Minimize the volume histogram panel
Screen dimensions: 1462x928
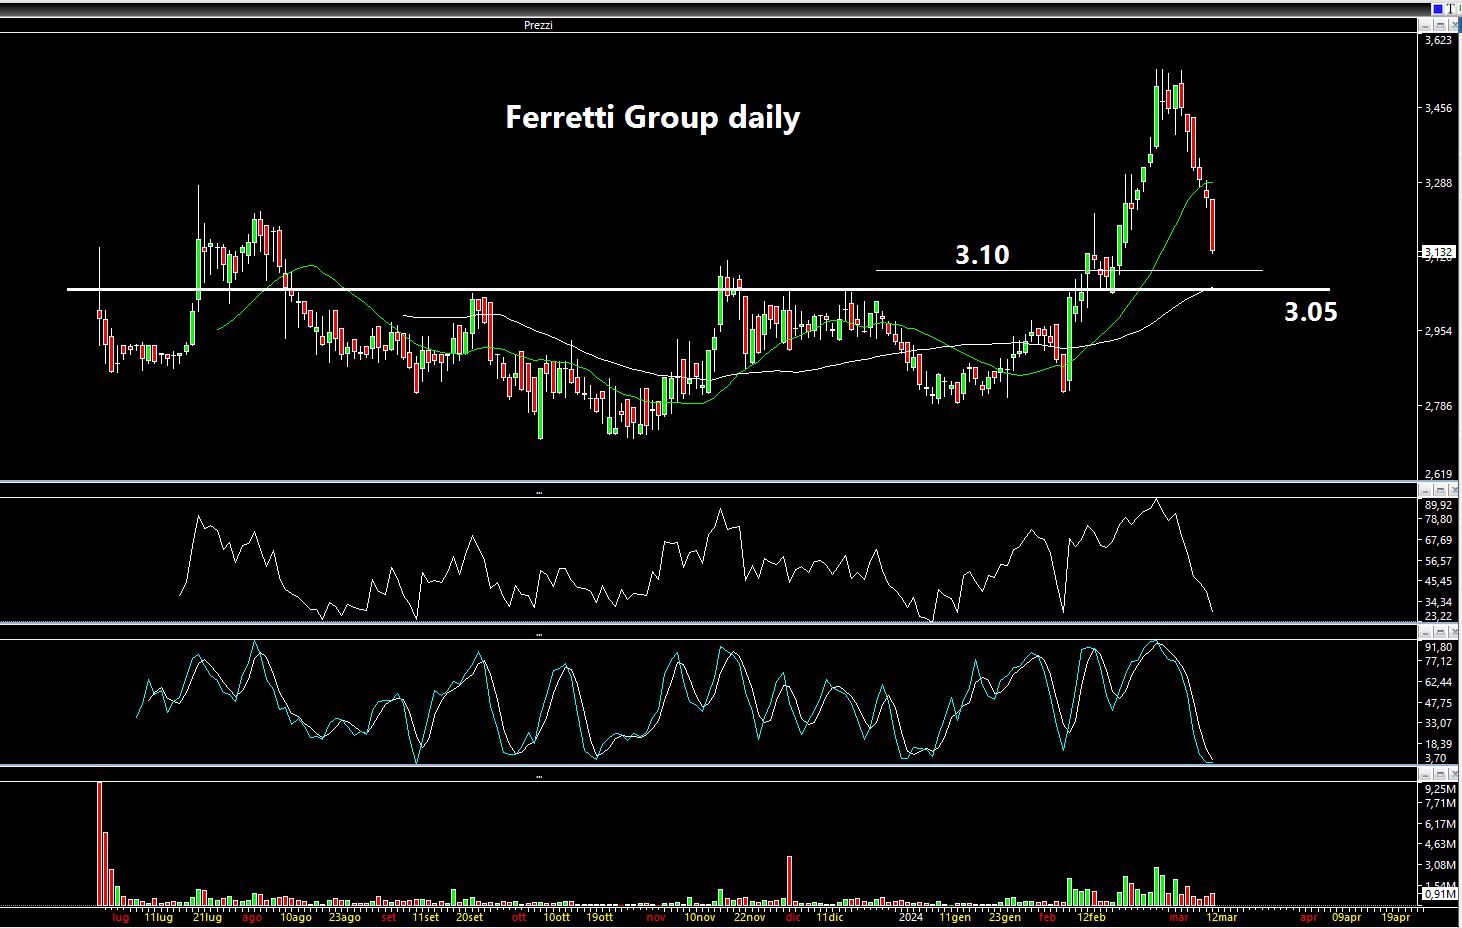(1424, 774)
